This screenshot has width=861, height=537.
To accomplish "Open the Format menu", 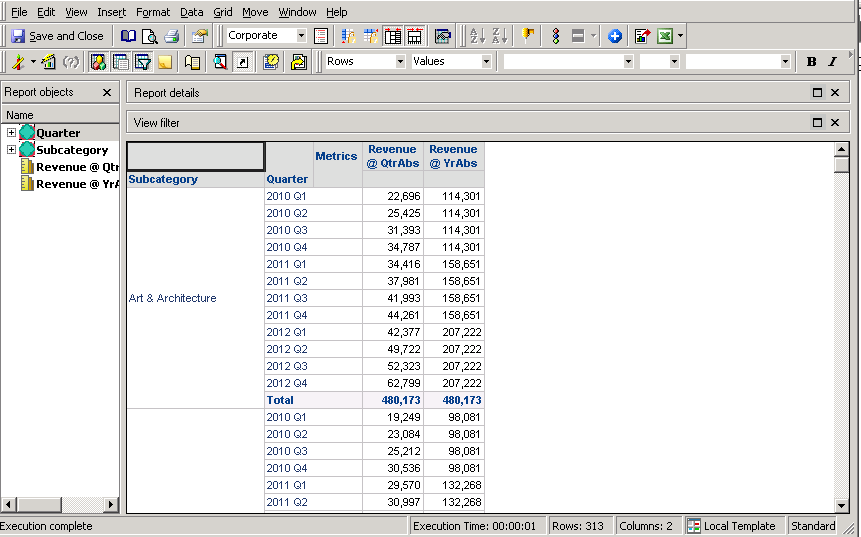I will pos(153,12).
